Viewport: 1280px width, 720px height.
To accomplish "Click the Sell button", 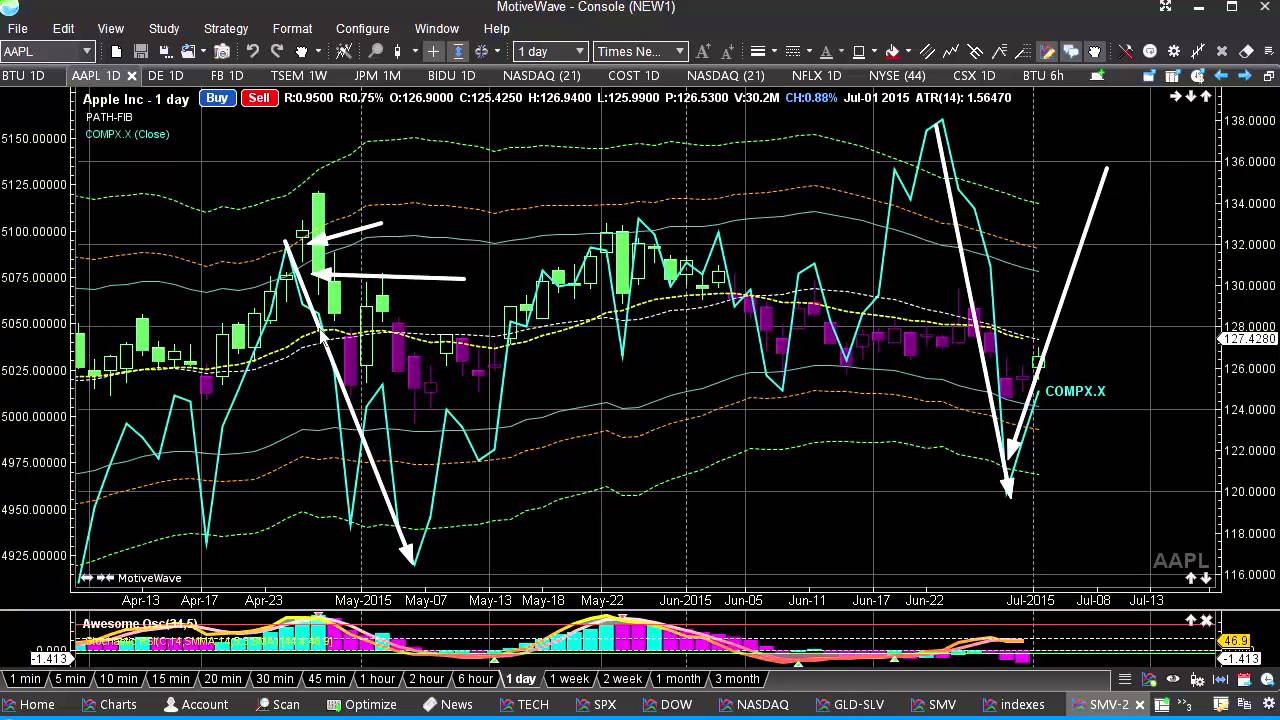I will [x=259, y=98].
